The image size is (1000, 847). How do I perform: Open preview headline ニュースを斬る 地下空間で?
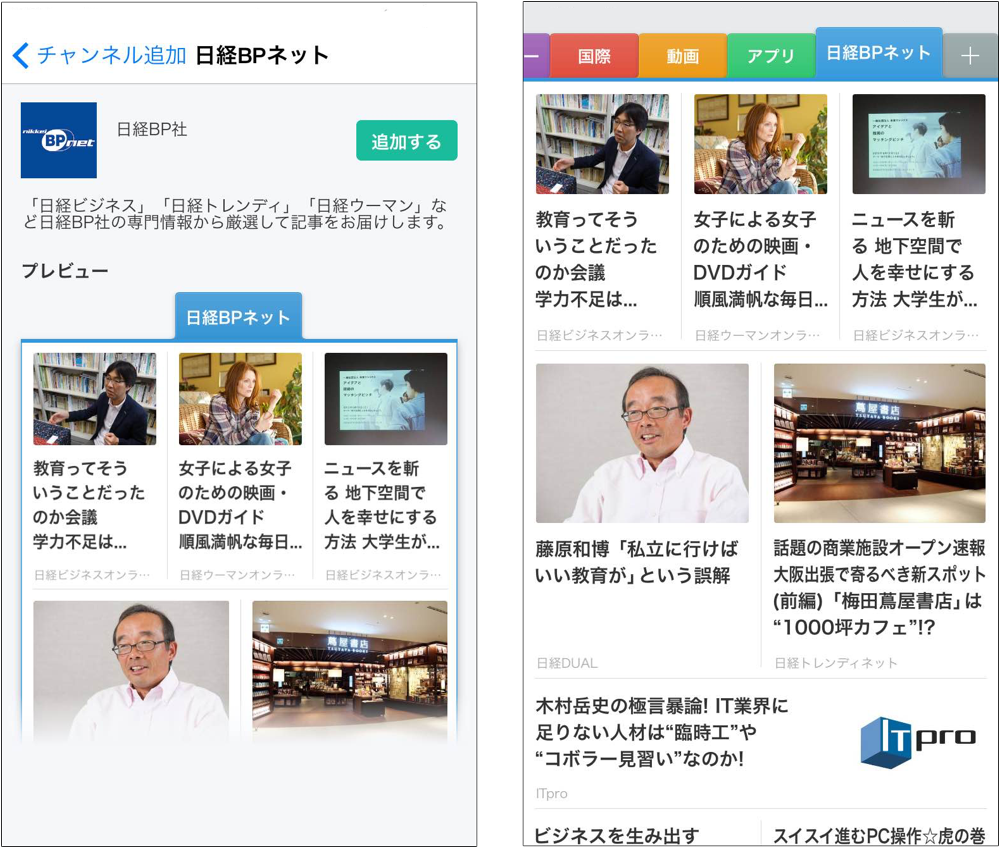(x=382, y=505)
